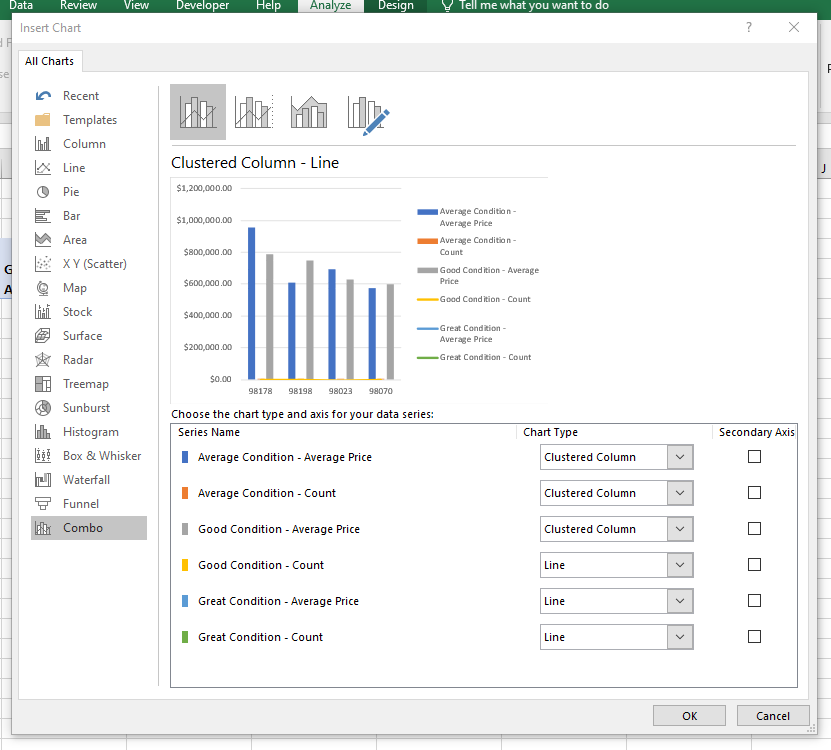Click the Waterfall chart category icon
Screen dimensions: 831x750
[x=43, y=480]
